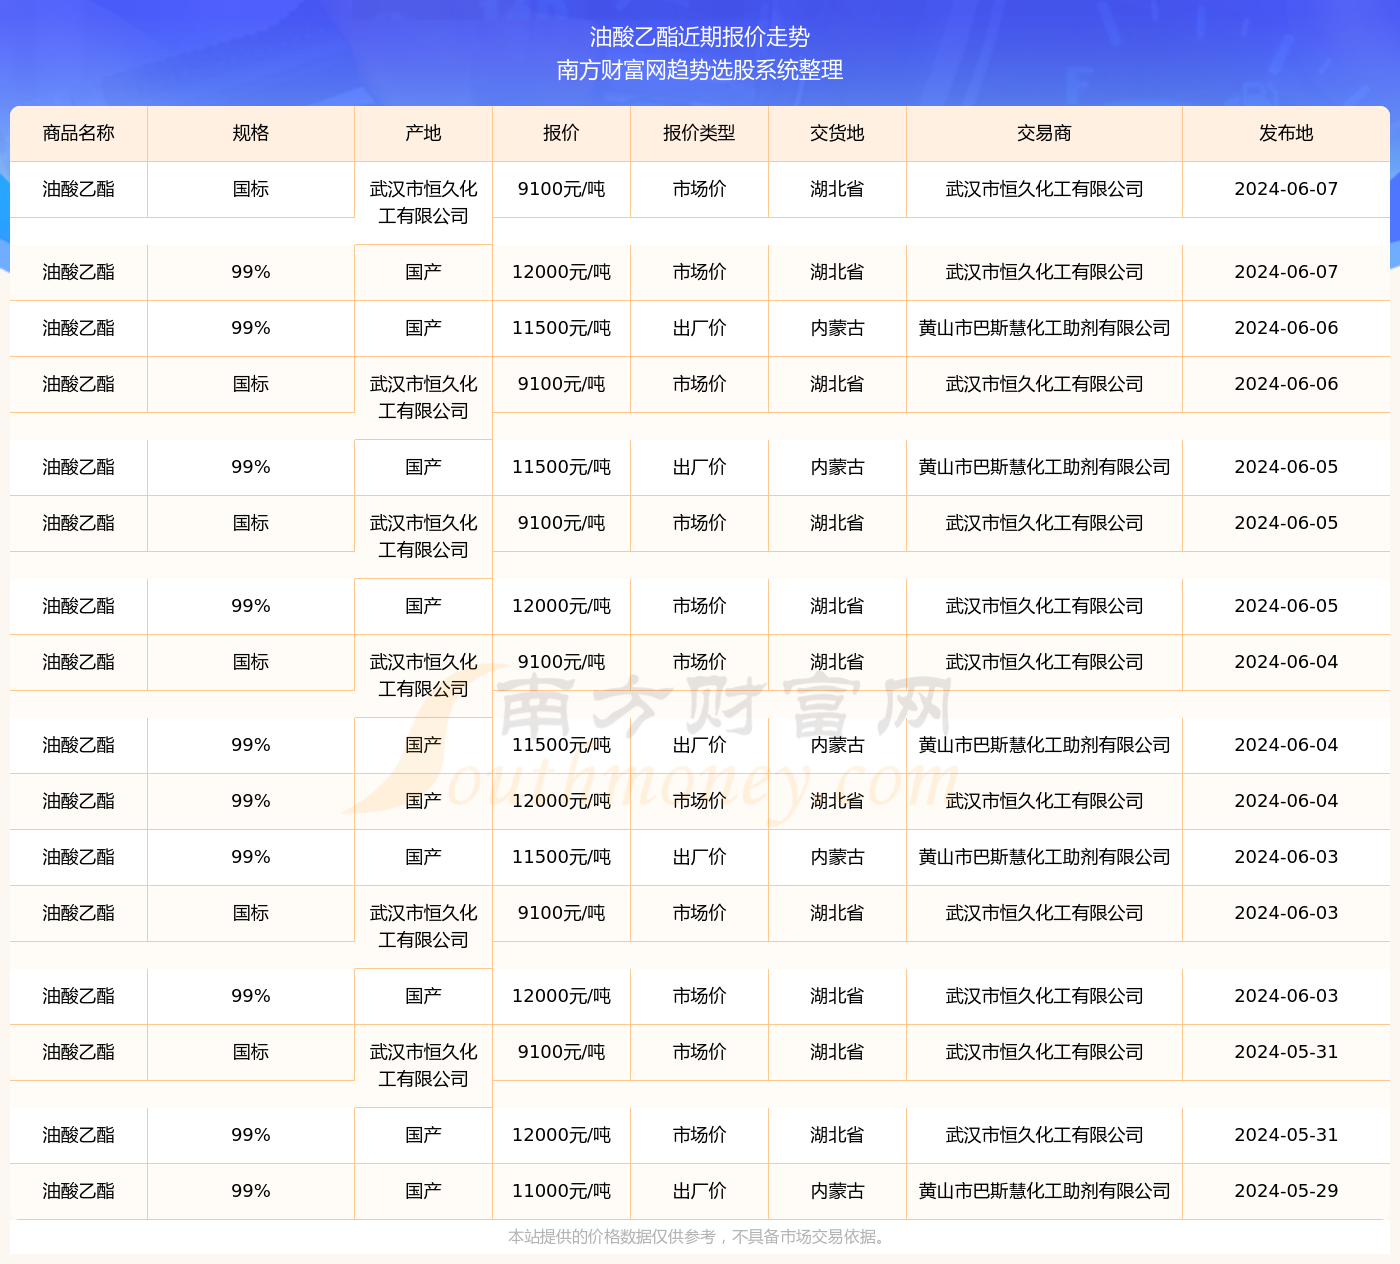Screen dimensions: 1400x1264
Task: Select 9100元/吨 in the 2024-06-05 row
Action: (x=561, y=523)
